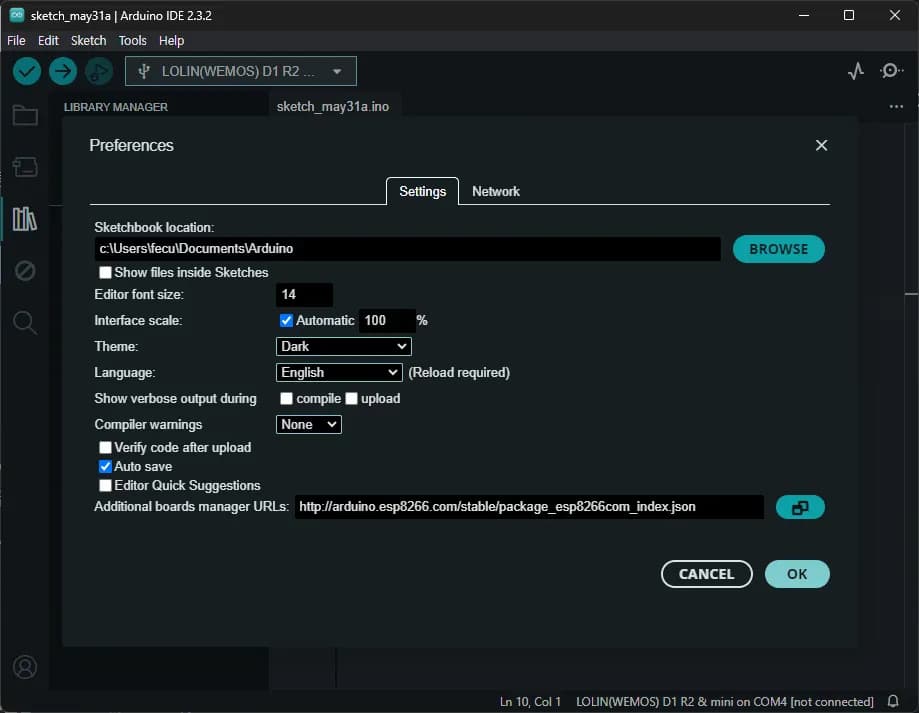Open the additional URLs editor window icon
The height and width of the screenshot is (713, 919).
tap(799, 507)
